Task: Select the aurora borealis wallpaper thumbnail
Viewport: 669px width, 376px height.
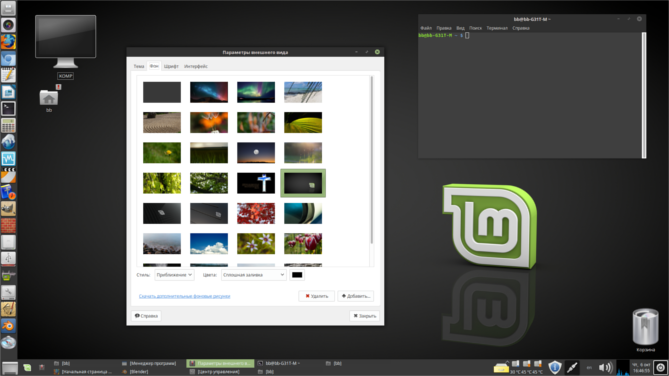Action: click(256, 92)
